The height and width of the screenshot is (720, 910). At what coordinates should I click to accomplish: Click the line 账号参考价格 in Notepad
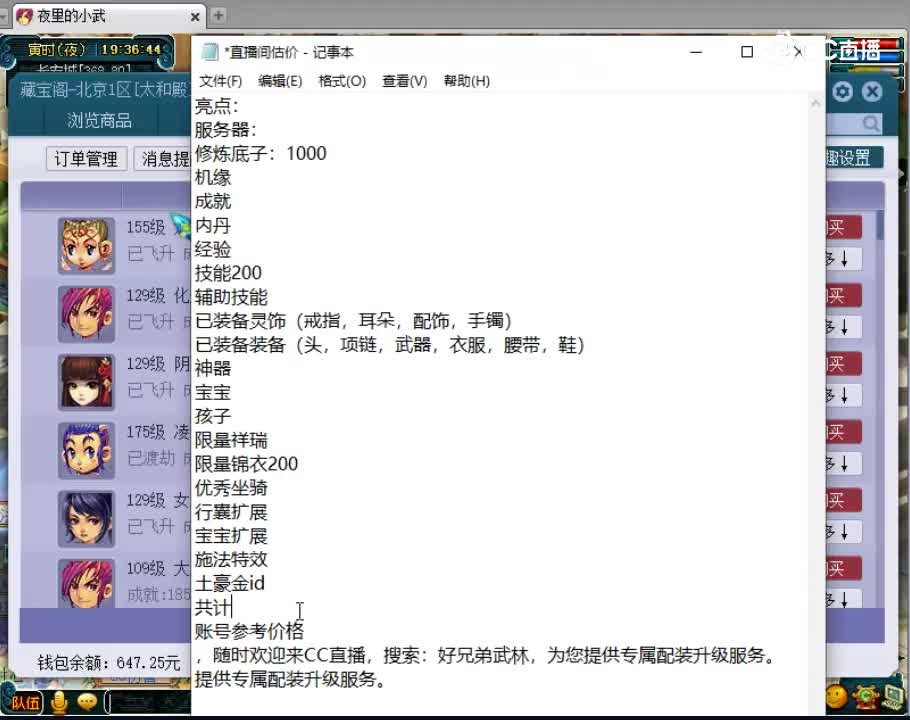pyautogui.click(x=249, y=631)
